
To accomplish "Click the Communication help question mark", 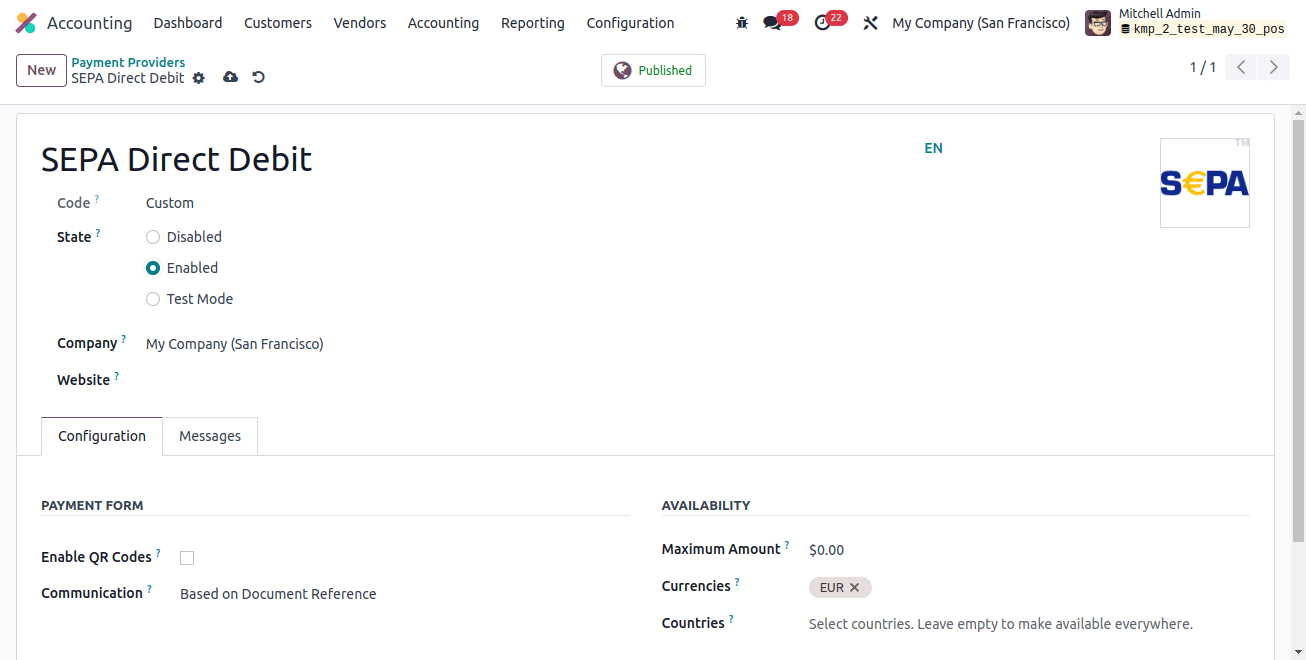I will pos(150,589).
